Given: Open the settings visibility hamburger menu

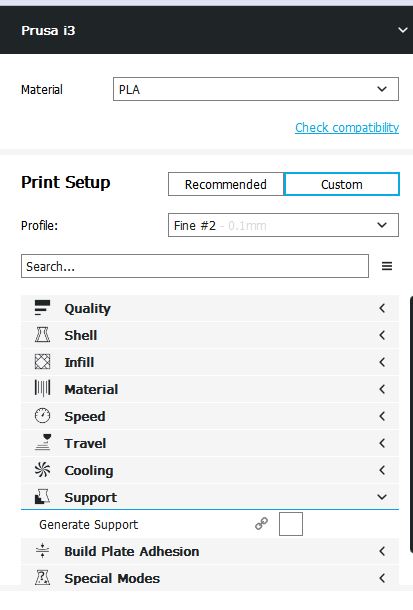Looking at the screenshot, I should click(387, 266).
